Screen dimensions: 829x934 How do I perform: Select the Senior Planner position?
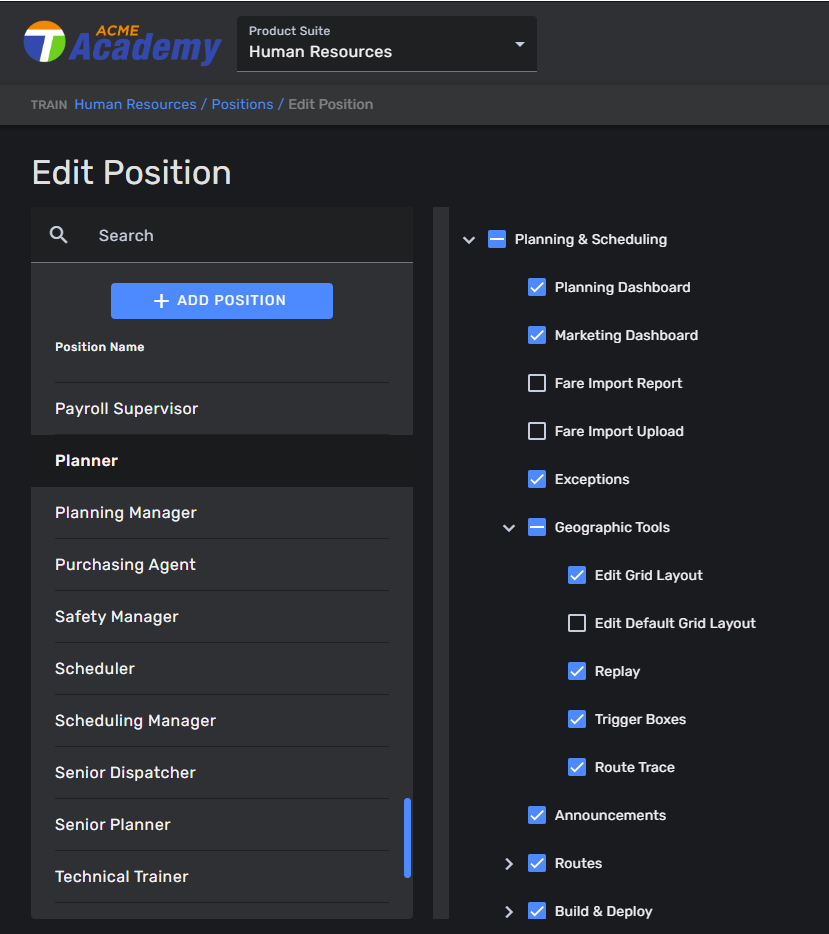(113, 824)
